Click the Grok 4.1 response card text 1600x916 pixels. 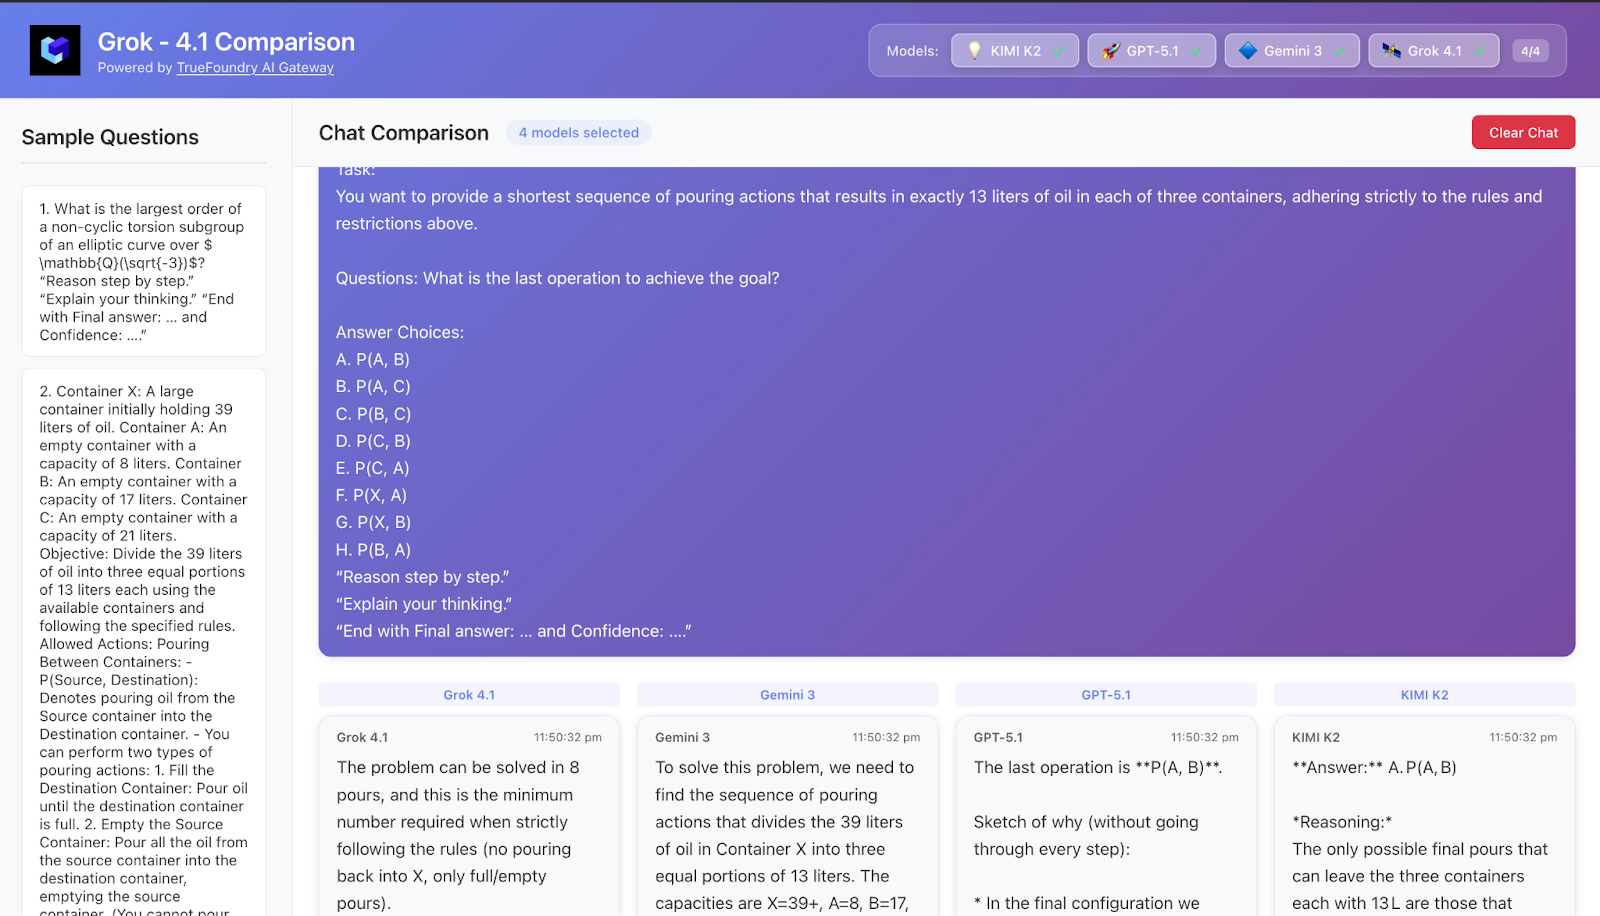(458, 835)
